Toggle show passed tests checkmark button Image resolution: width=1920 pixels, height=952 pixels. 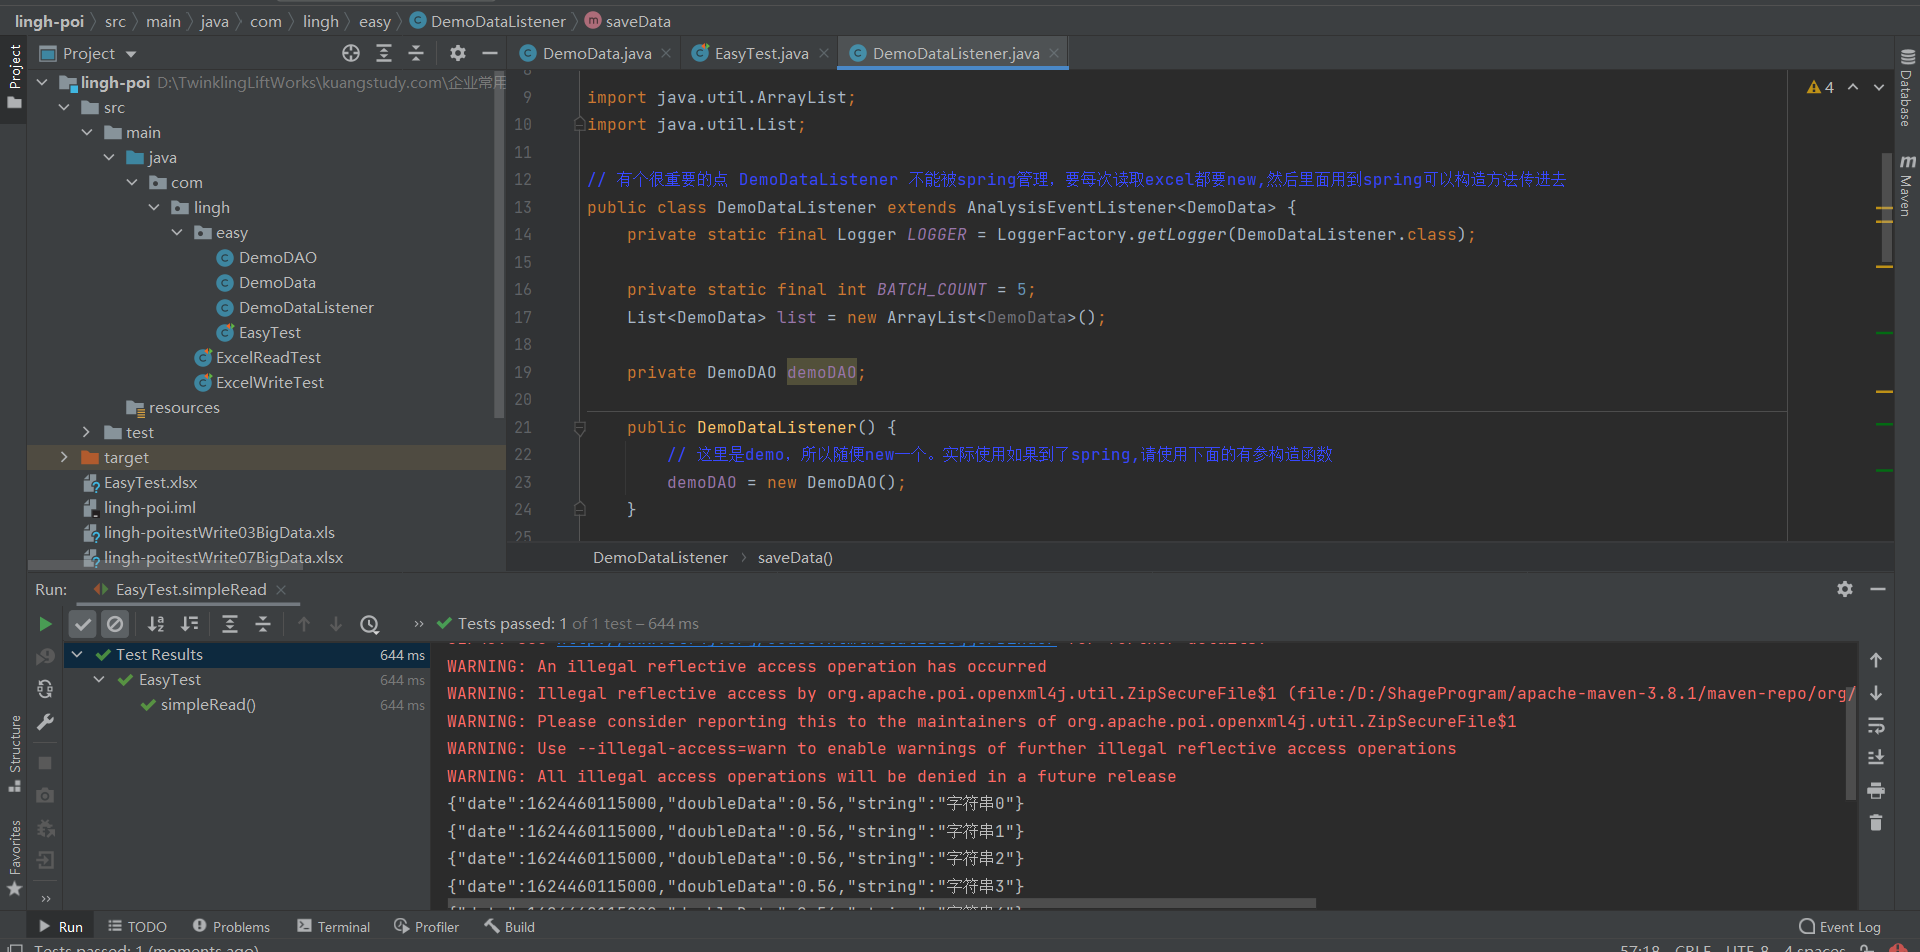(83, 624)
